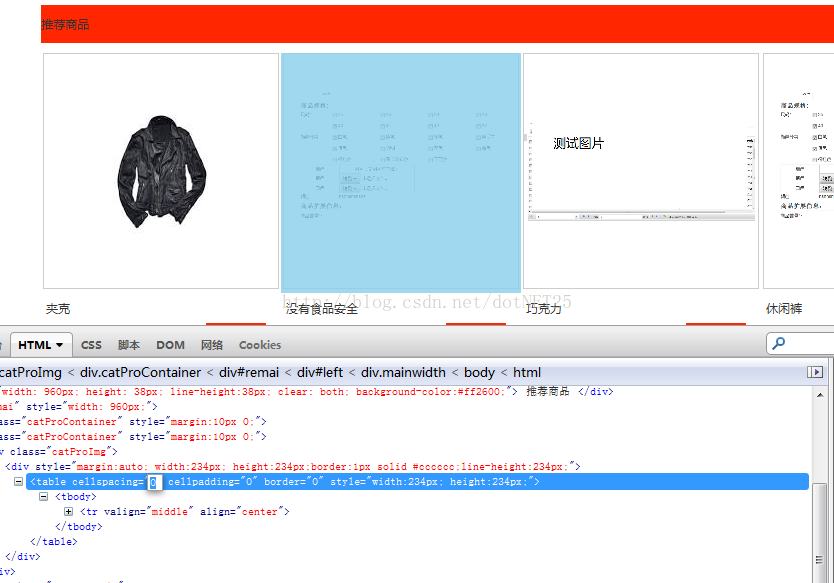Image resolution: width=834 pixels, height=583 pixels.
Task: Click the 测试图片 product image
Action: click(x=641, y=171)
